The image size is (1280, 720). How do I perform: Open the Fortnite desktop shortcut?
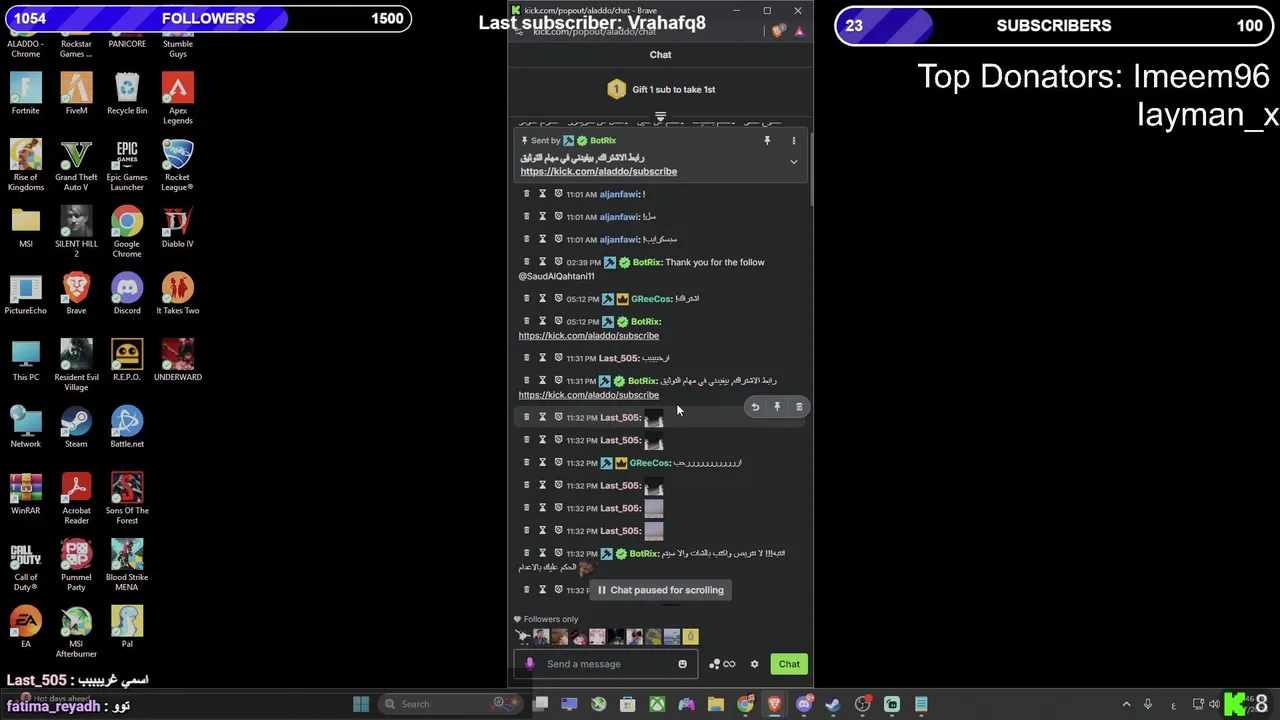tap(26, 93)
